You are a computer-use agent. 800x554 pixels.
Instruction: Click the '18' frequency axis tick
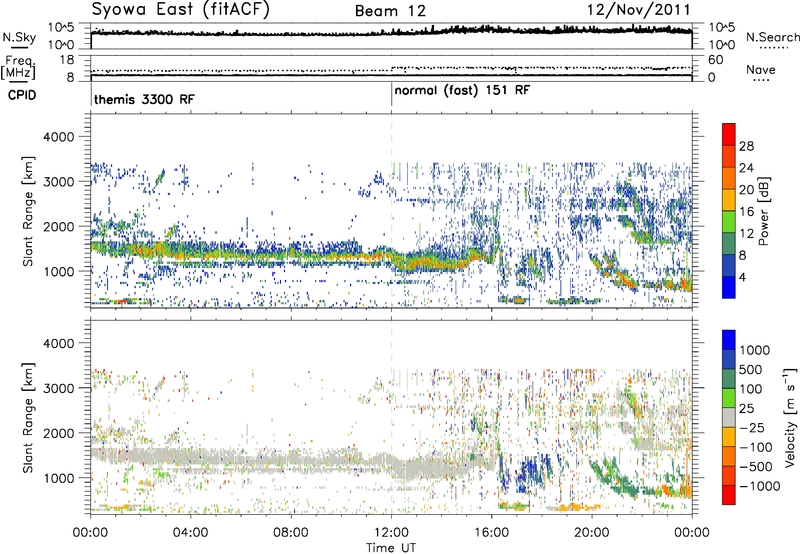pos(67,60)
